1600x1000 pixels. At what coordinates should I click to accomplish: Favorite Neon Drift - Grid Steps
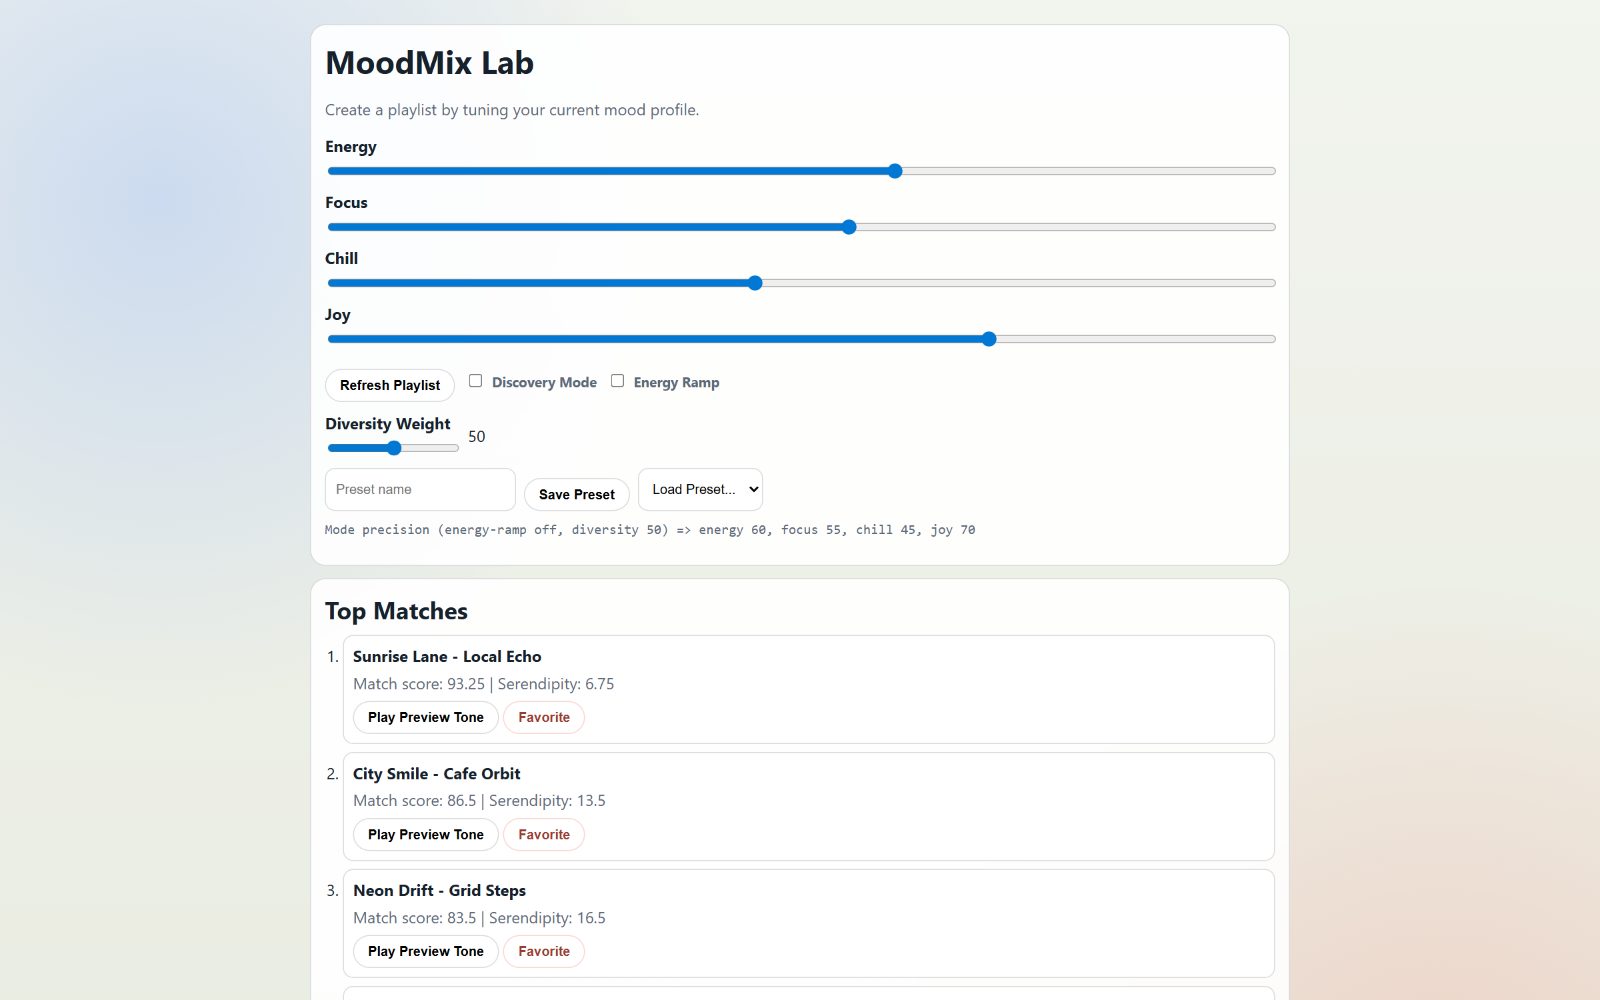(544, 951)
